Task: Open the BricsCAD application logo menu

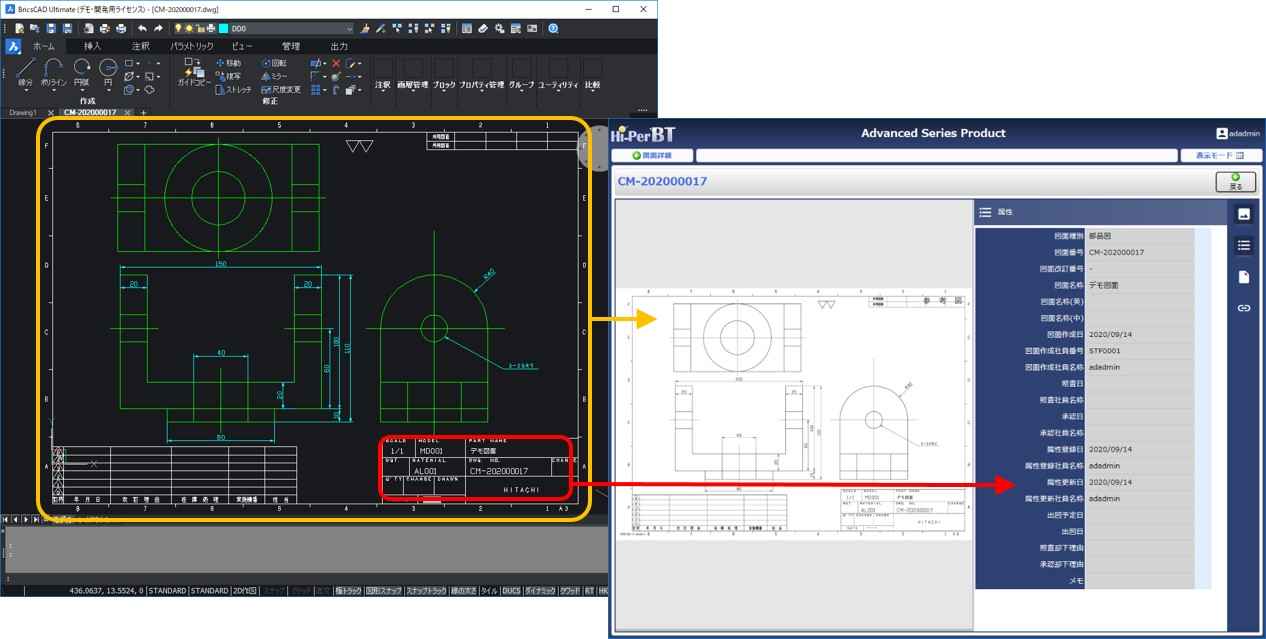Action: [x=13, y=46]
